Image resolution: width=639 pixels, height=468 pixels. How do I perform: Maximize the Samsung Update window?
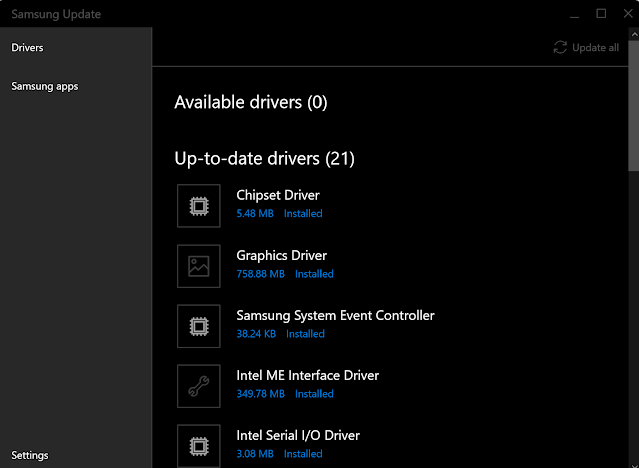pos(601,14)
